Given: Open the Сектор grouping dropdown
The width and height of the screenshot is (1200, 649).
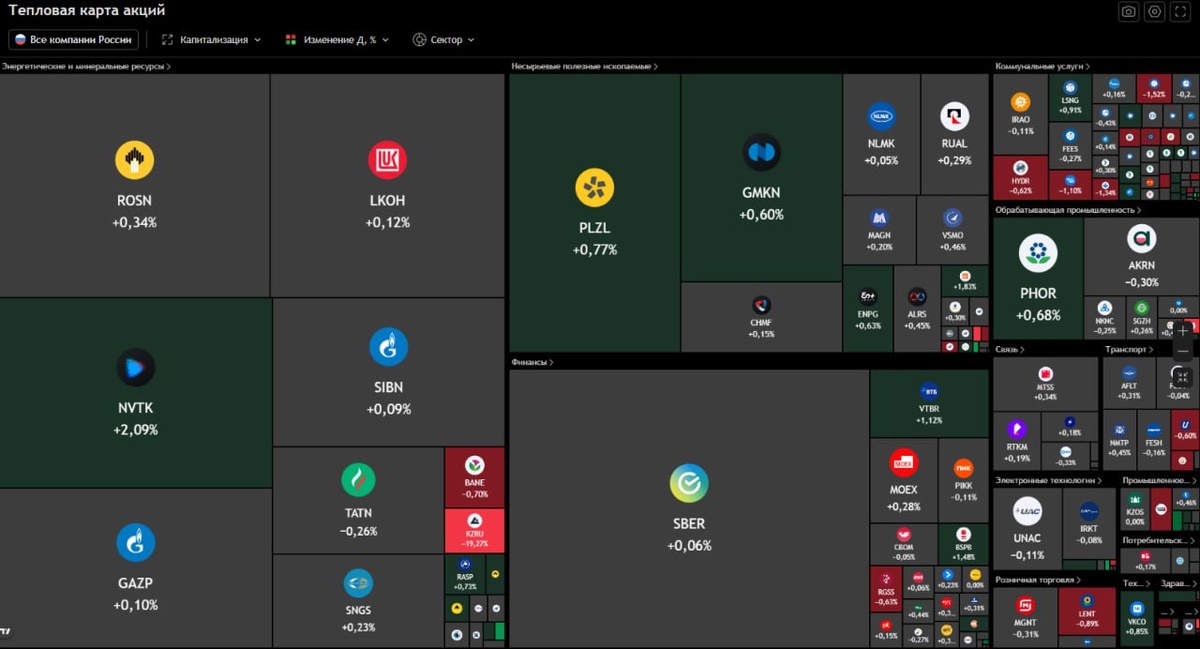Looking at the screenshot, I should (x=443, y=40).
